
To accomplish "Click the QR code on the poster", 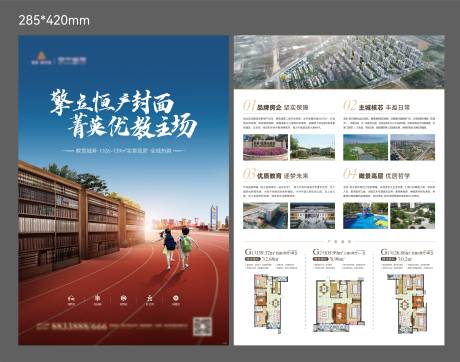I will pyautogui.click(x=202, y=326).
